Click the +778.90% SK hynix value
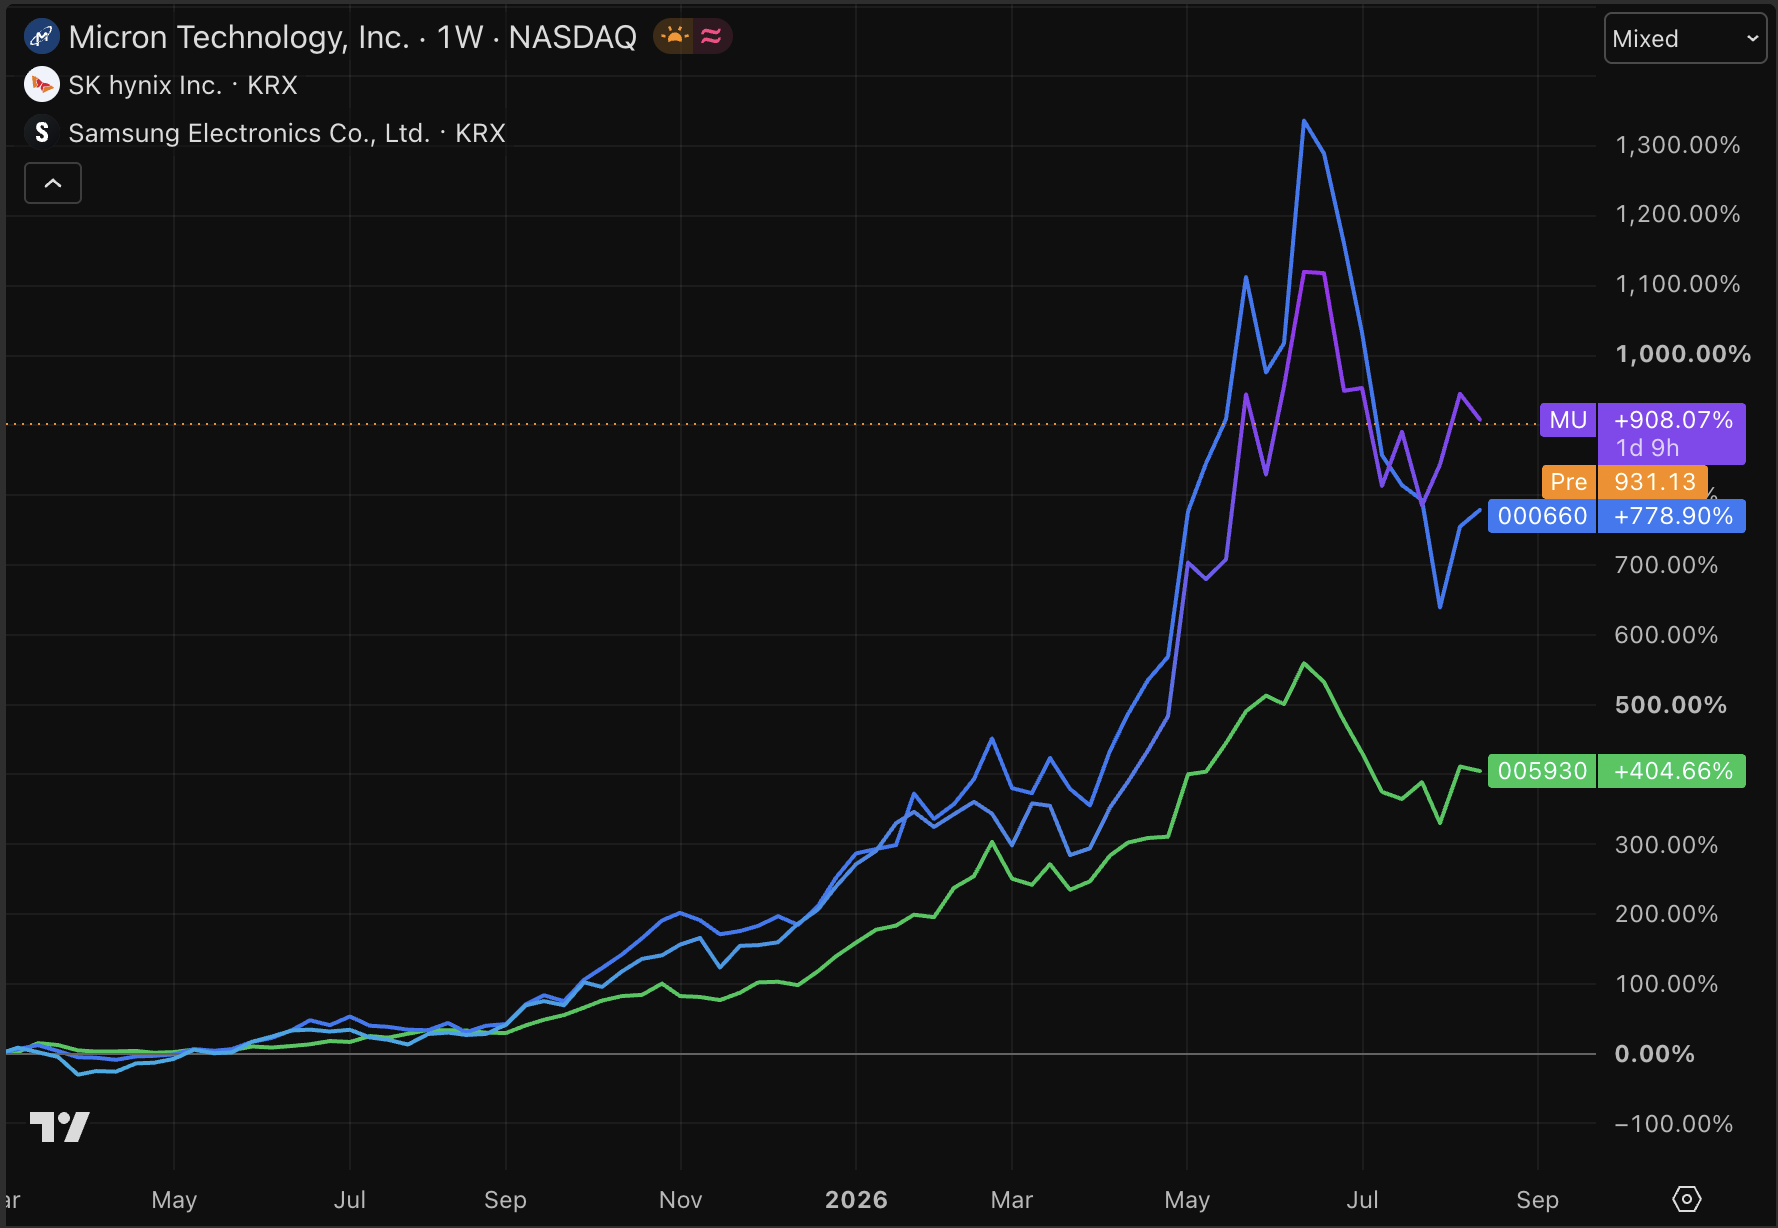The height and width of the screenshot is (1228, 1778). (1672, 516)
